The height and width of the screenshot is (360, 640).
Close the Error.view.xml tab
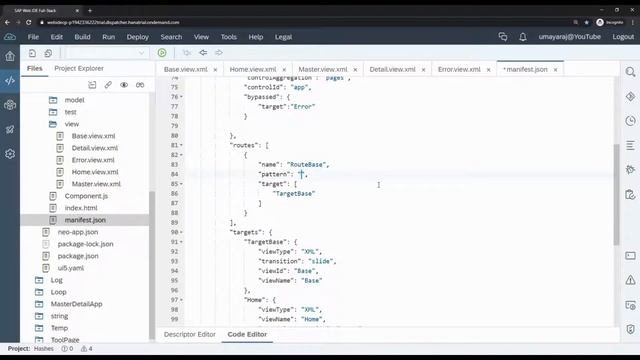(488, 70)
